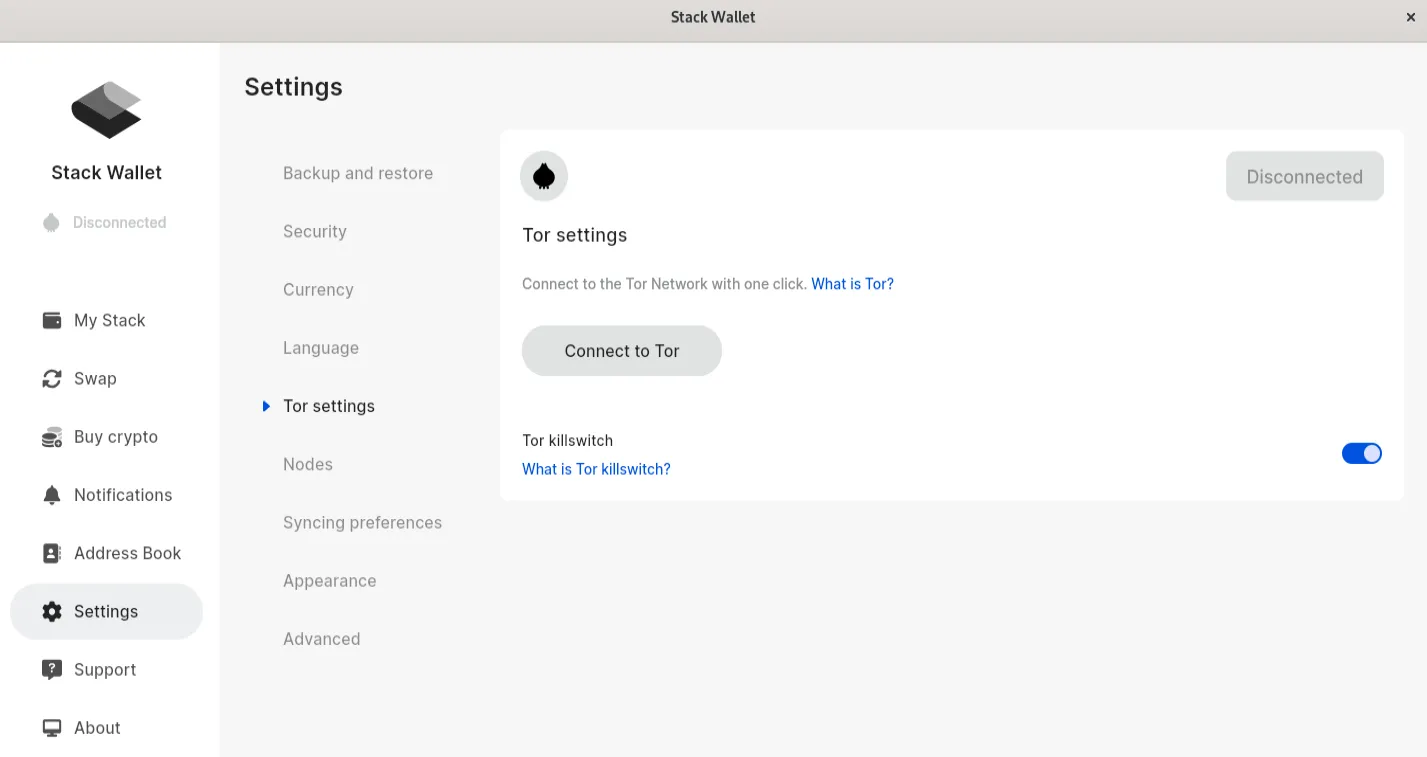The image size is (1427, 757).
Task: Open the Buy crypto page
Action: click(x=106, y=437)
